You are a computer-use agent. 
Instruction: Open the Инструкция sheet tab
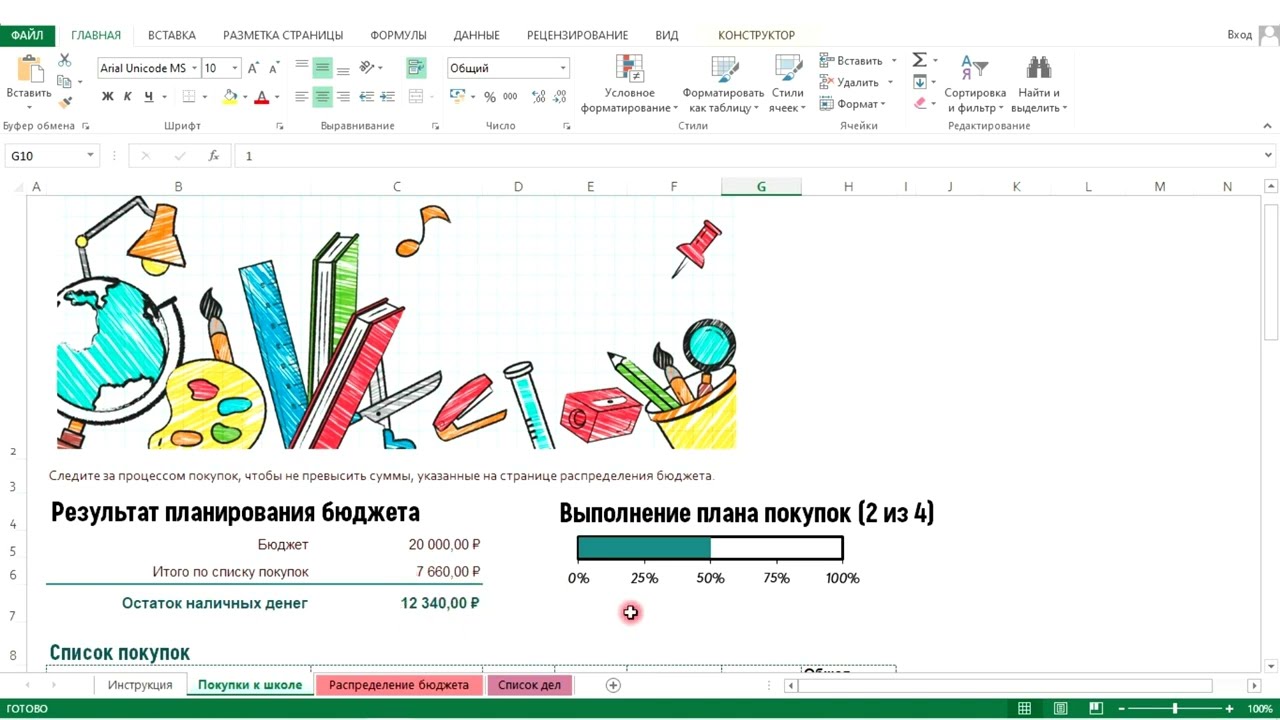(140, 685)
